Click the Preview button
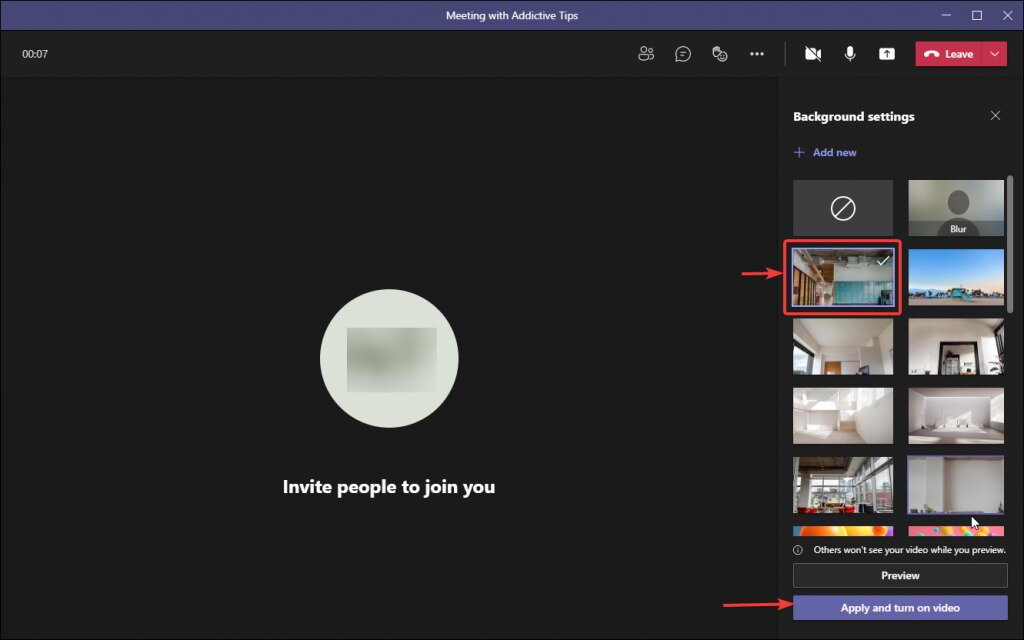1024x640 pixels. pos(899,575)
